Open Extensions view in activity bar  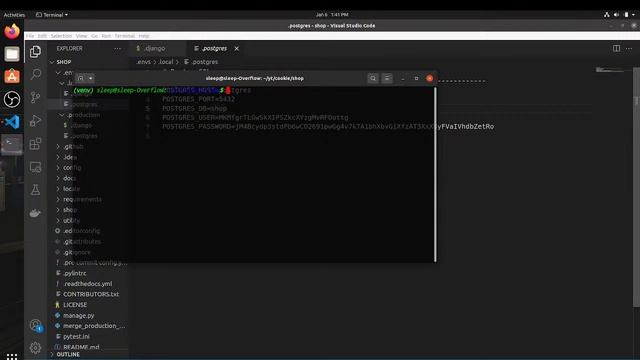click(x=36, y=144)
